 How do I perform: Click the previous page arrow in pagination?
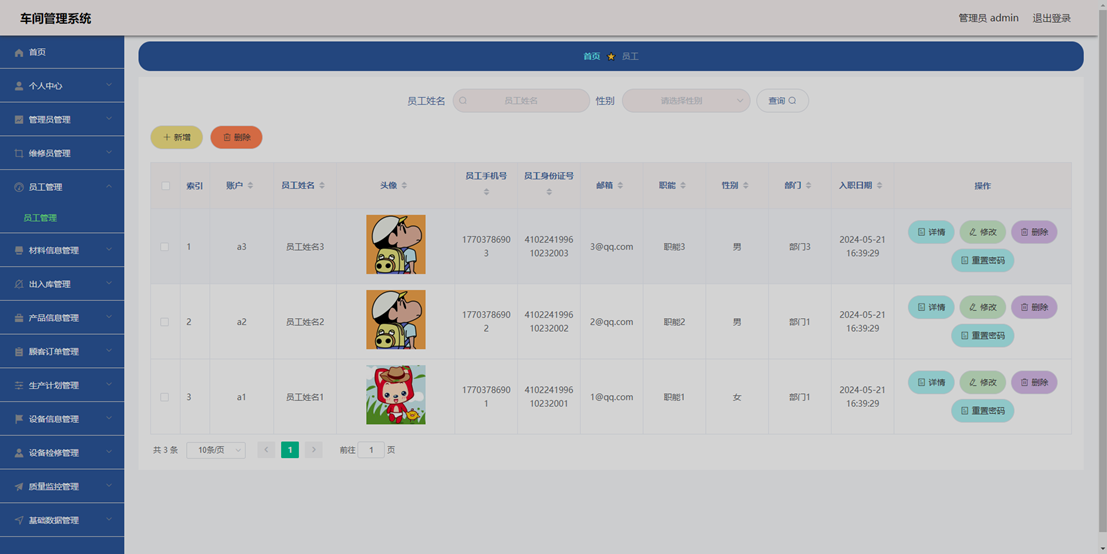(266, 450)
